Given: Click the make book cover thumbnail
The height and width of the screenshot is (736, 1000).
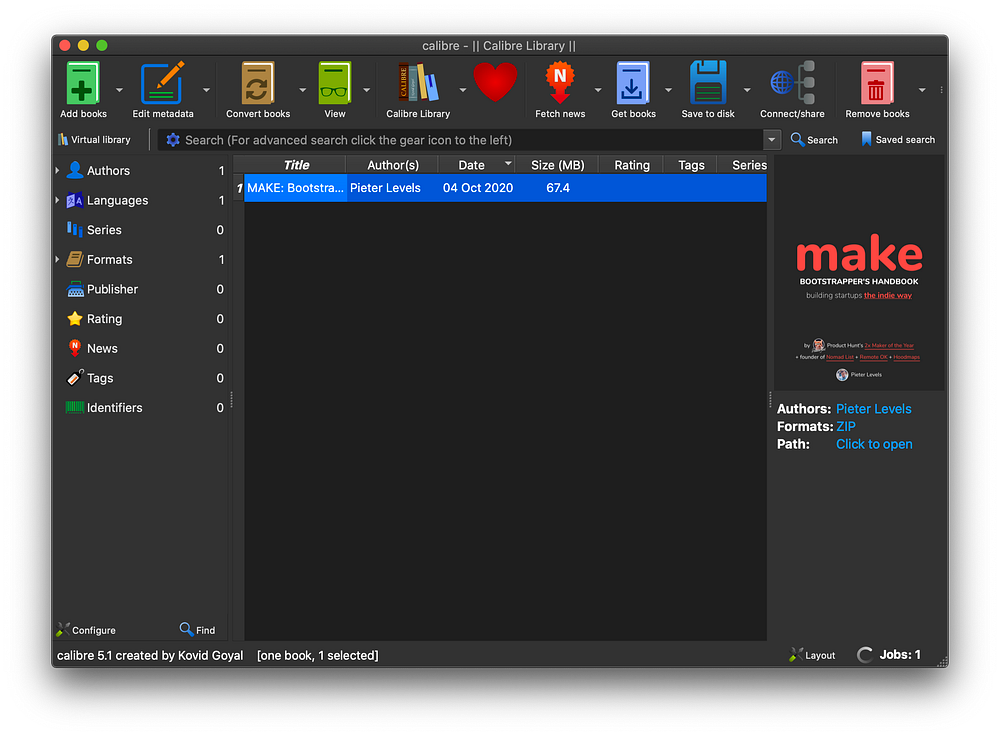Looking at the screenshot, I should 858,273.
